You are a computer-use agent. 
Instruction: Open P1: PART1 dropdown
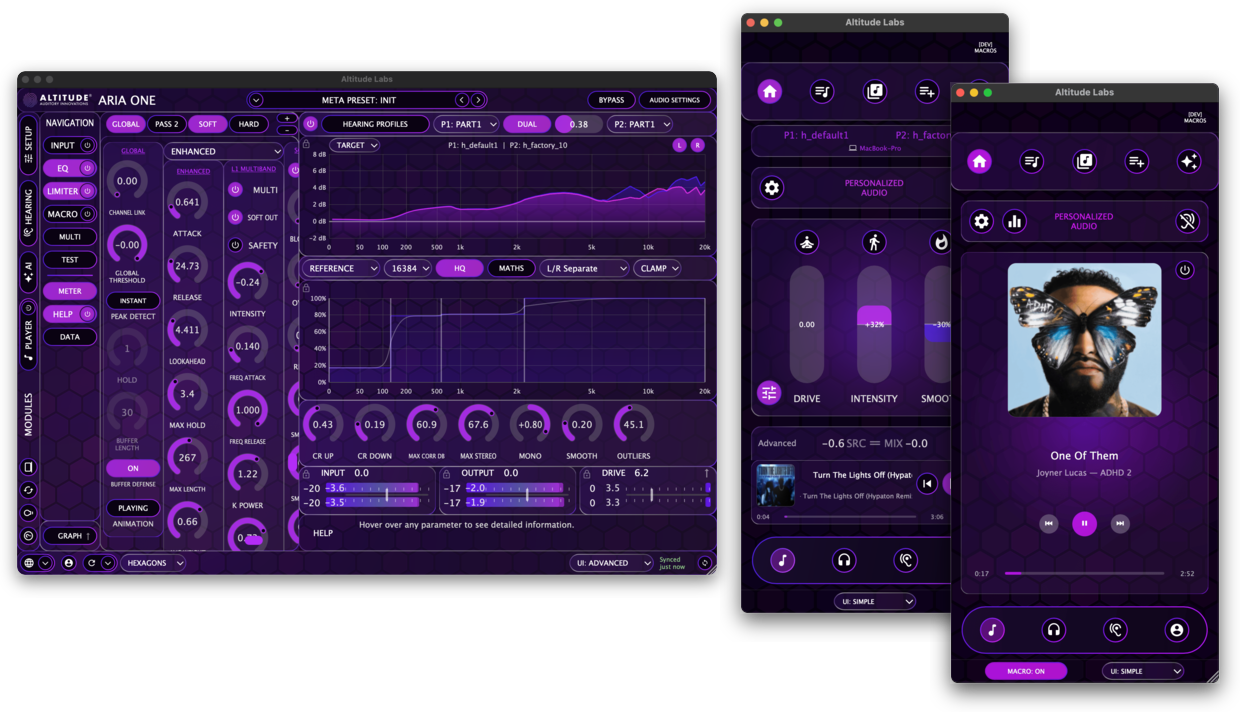[466, 124]
